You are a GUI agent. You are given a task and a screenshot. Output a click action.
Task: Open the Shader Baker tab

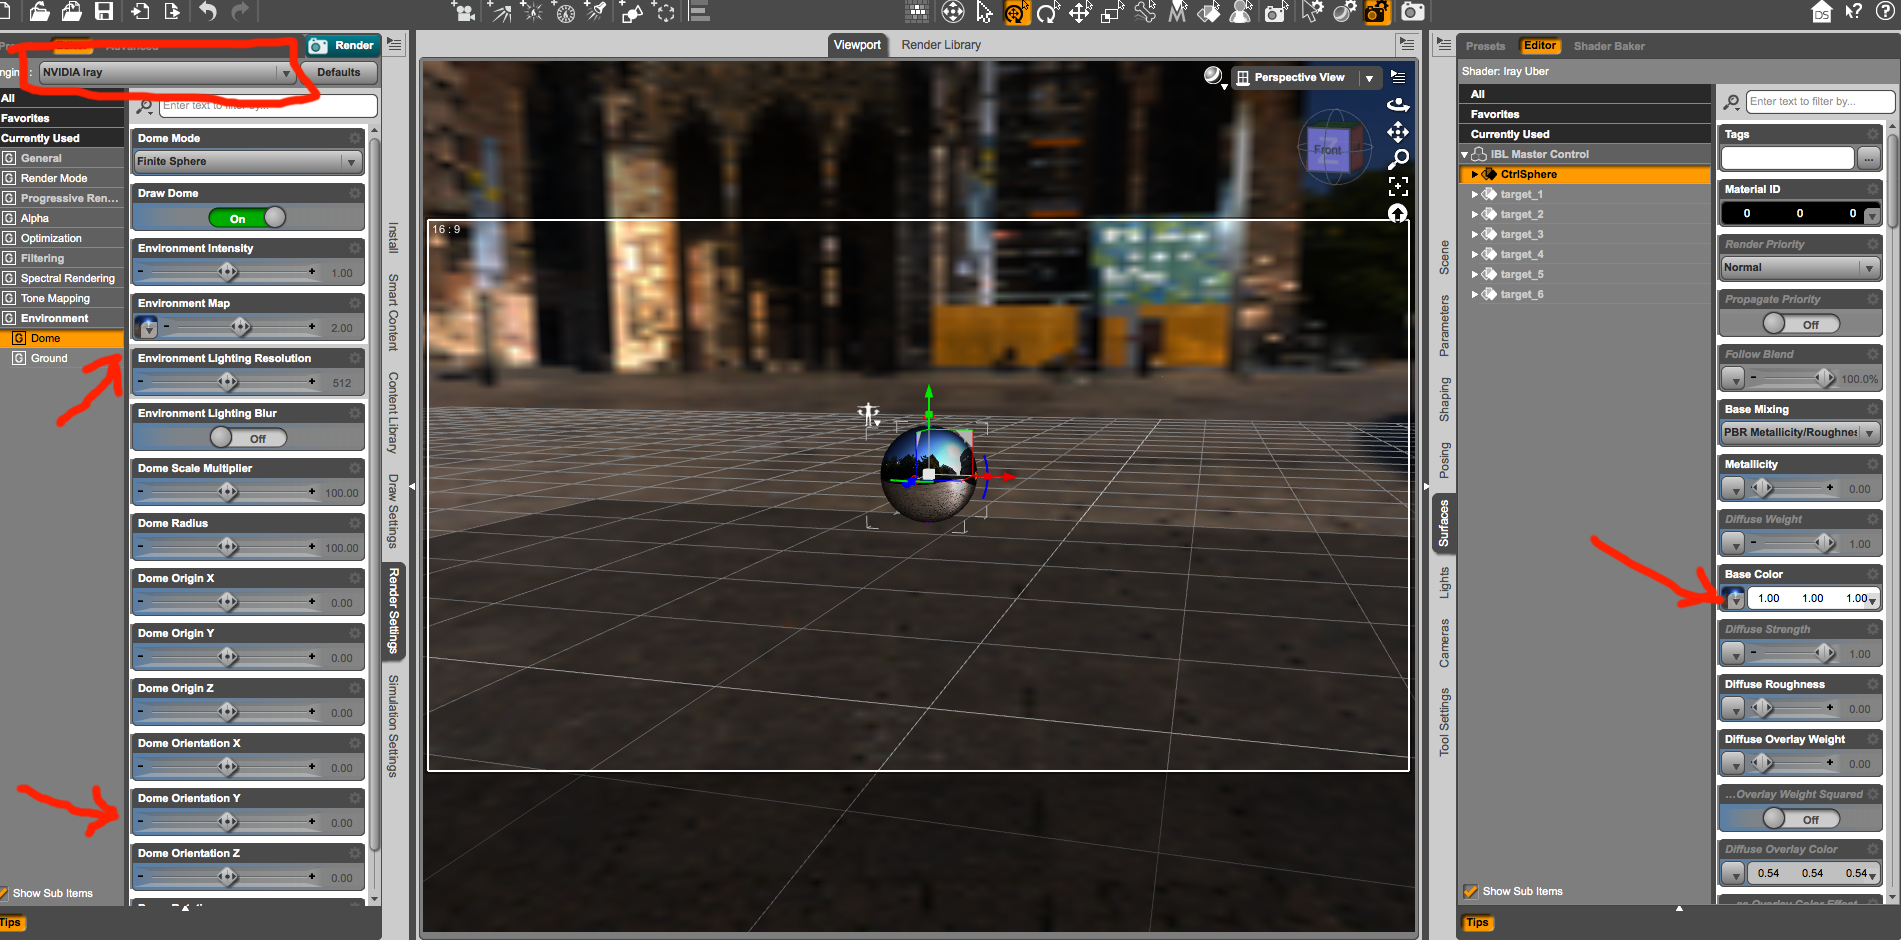tap(1609, 46)
